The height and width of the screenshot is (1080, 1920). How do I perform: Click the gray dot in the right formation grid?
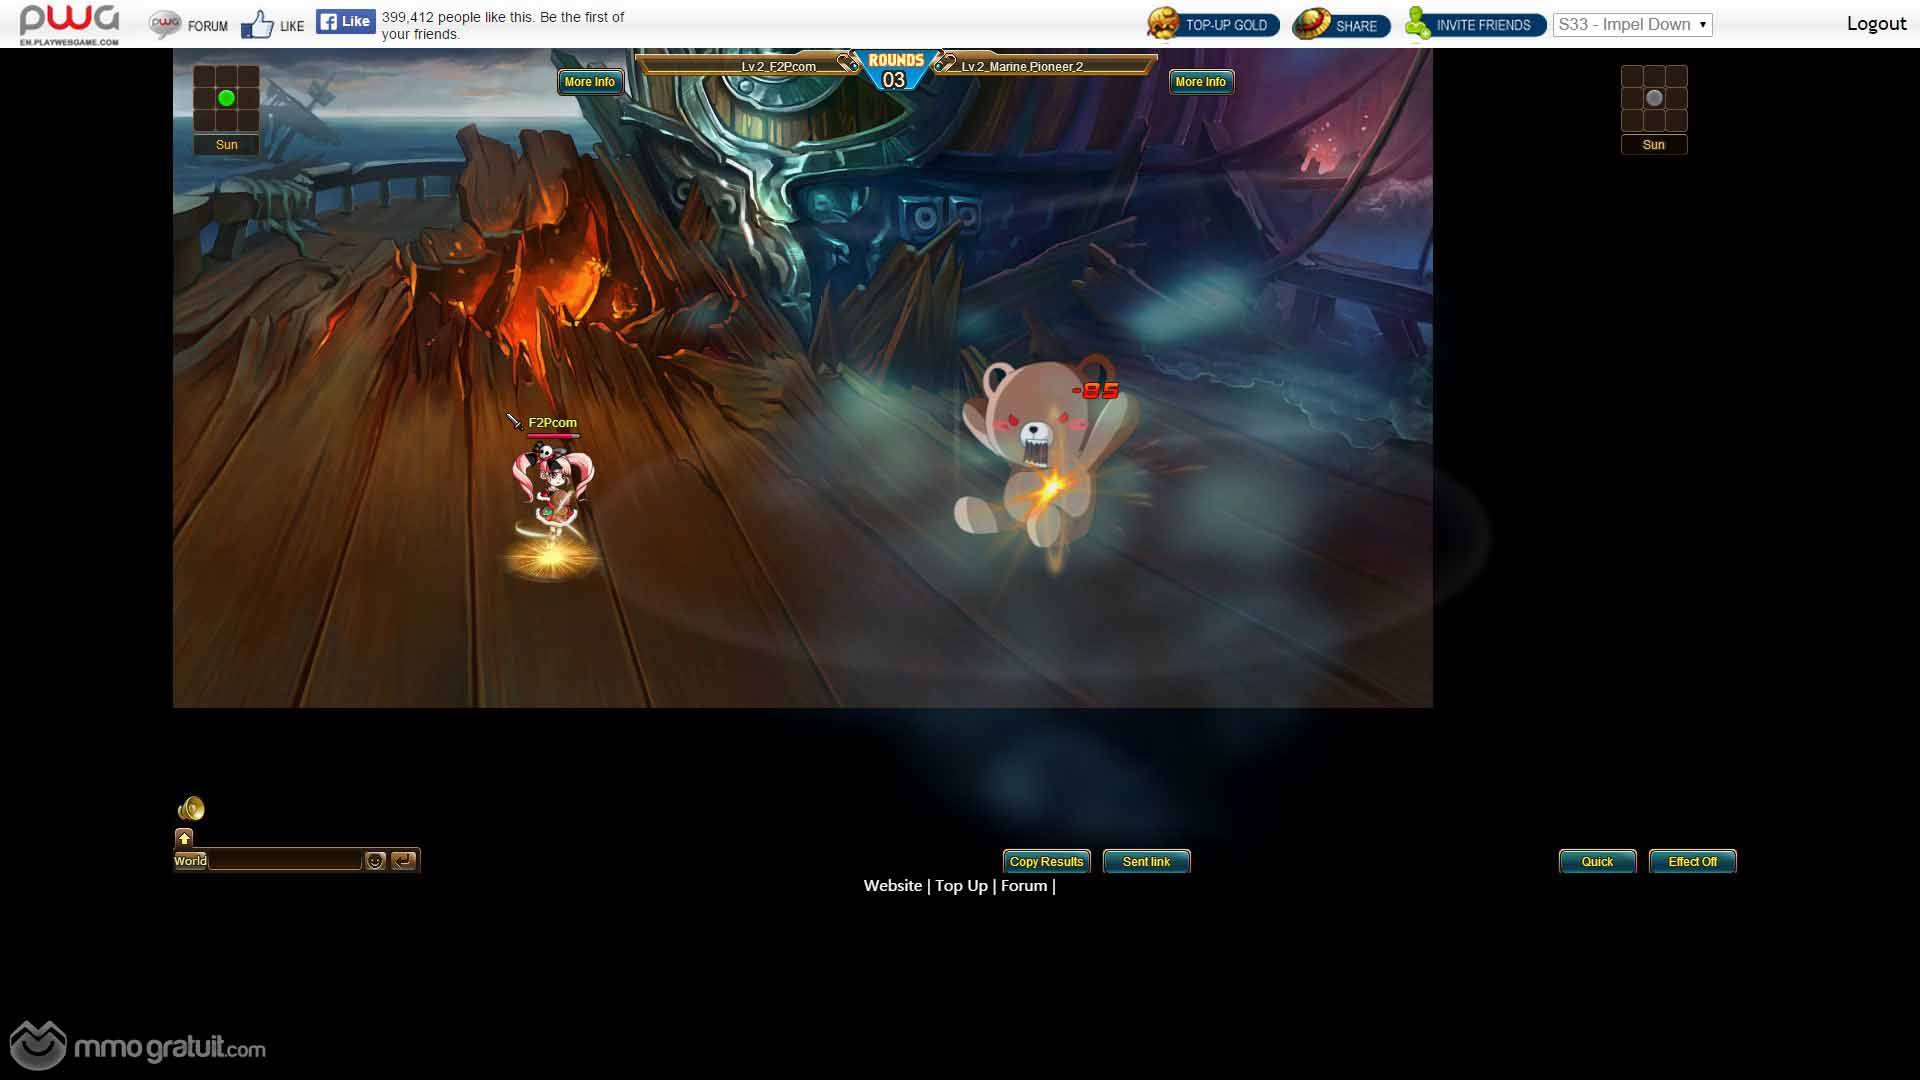[x=1654, y=98]
